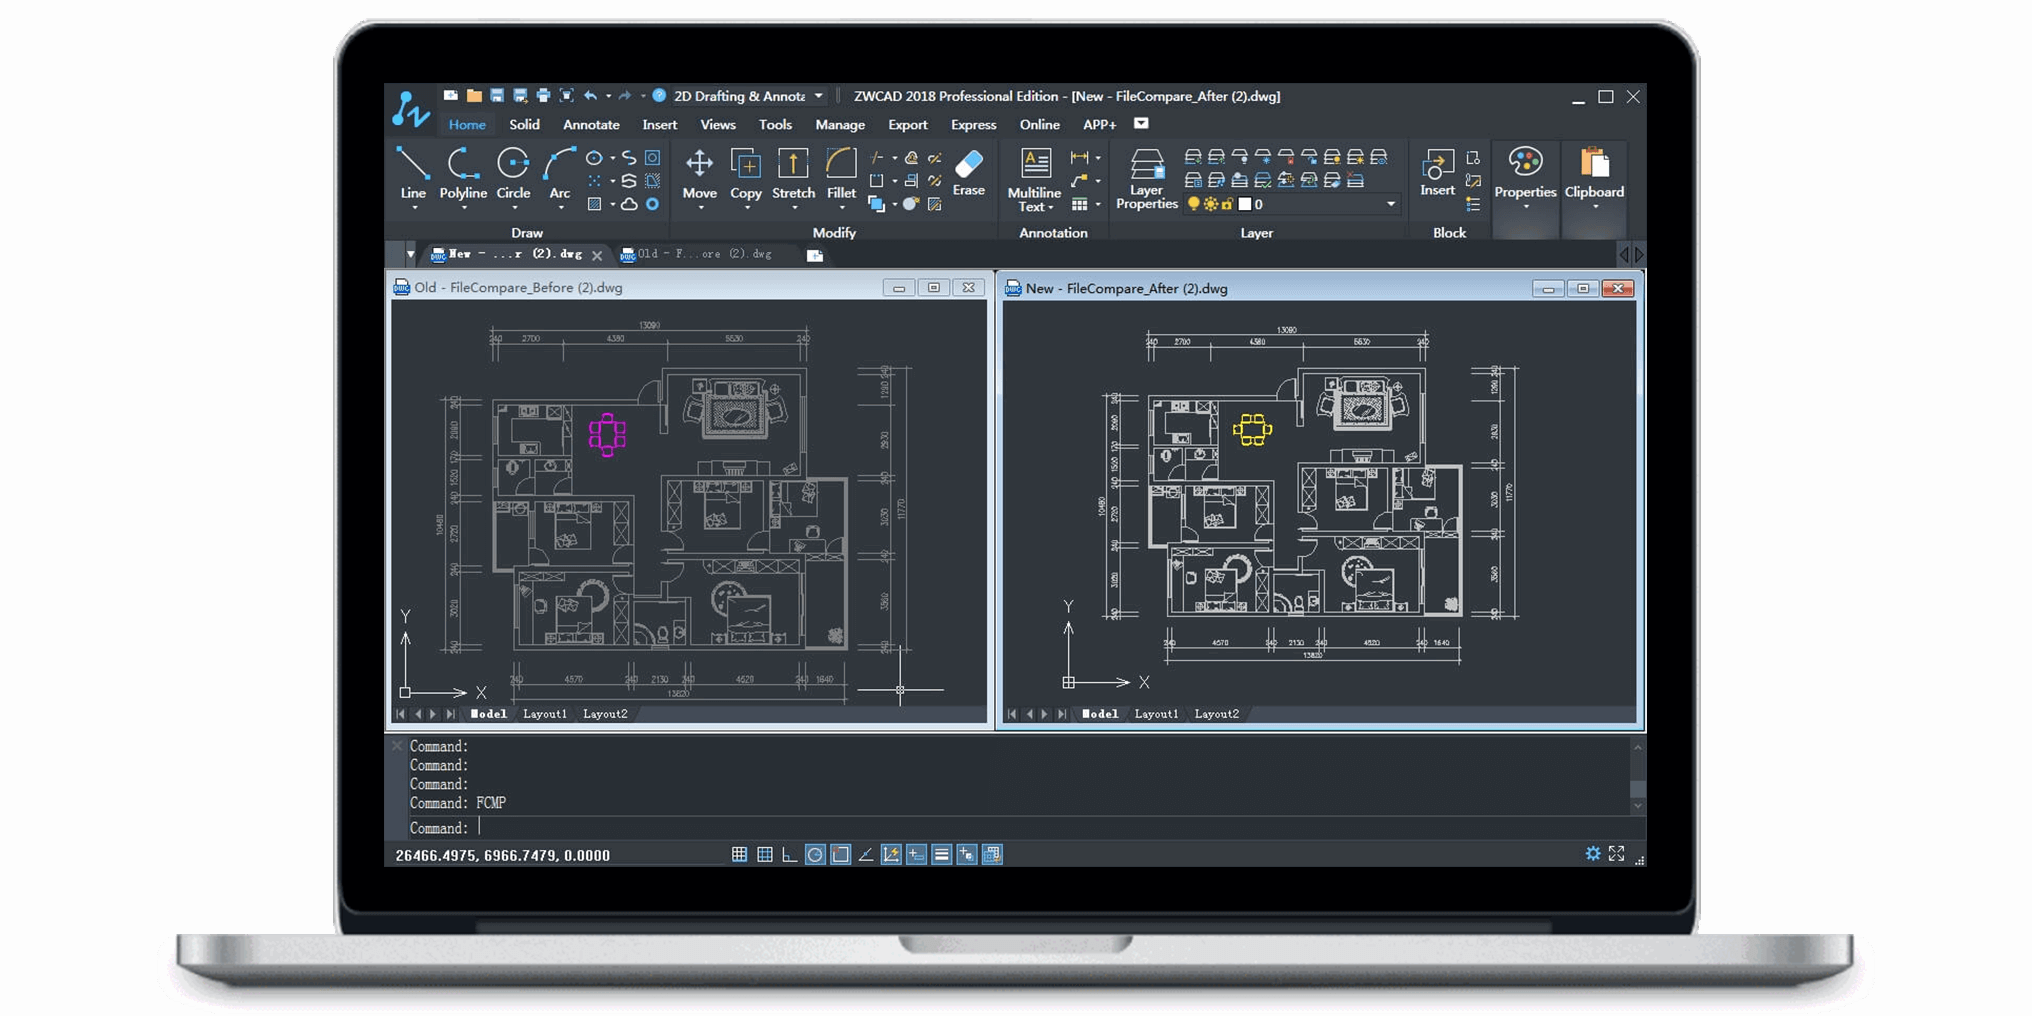Open the 2D Drafting workspace dropdown
Viewport: 2032px width, 1016px height.
(x=818, y=97)
